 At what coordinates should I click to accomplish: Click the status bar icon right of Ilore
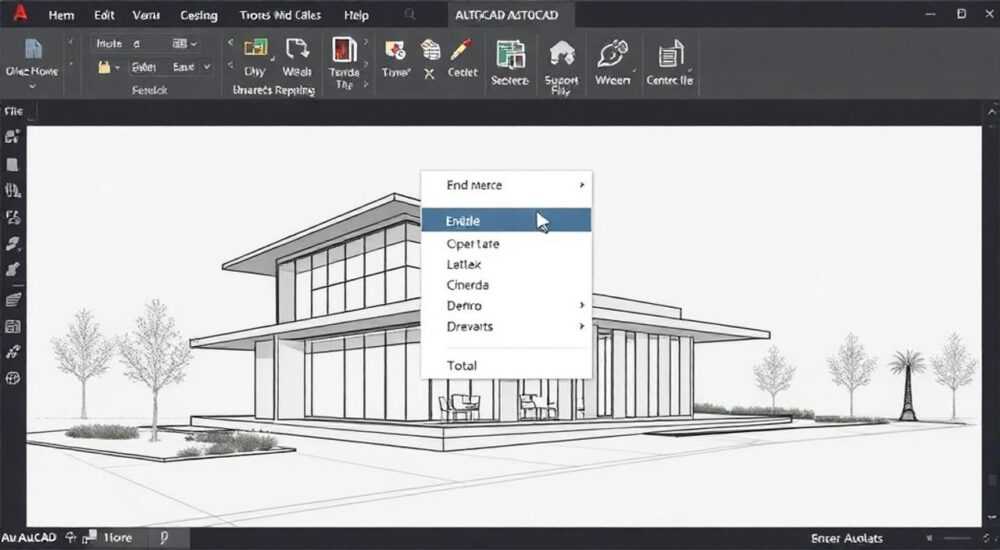(164, 538)
